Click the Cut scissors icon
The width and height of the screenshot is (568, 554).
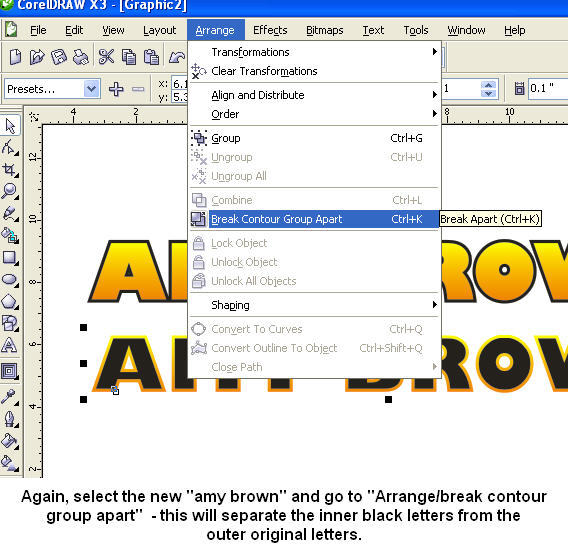click(x=106, y=57)
